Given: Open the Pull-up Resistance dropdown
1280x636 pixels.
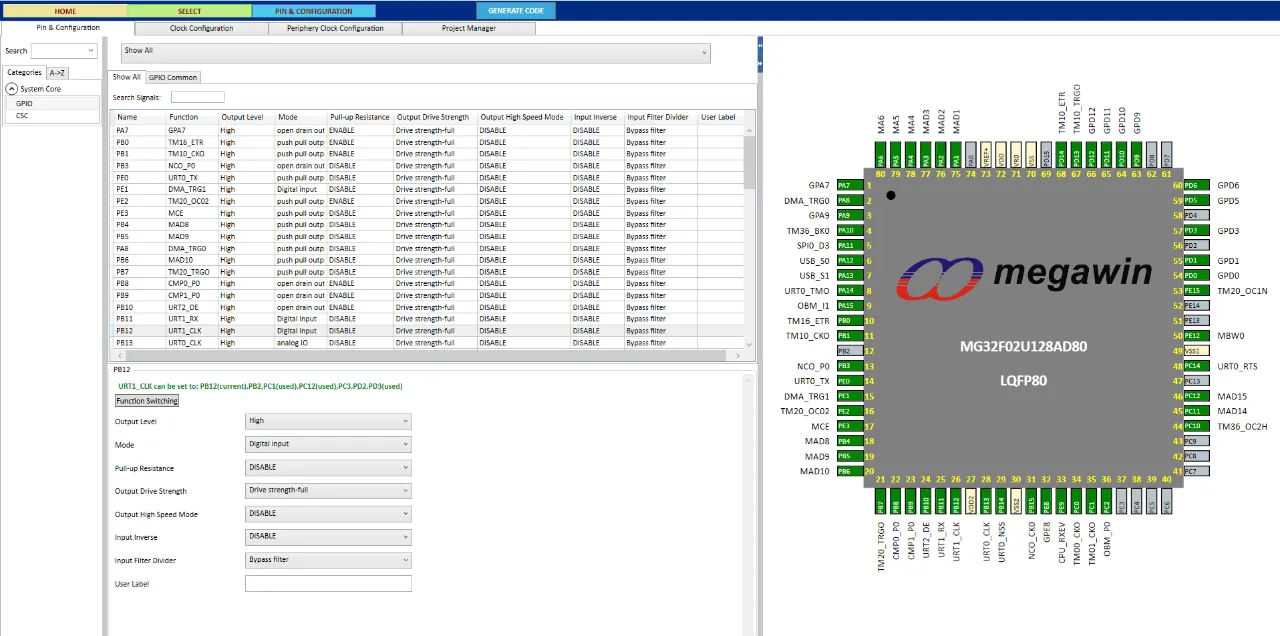Looking at the screenshot, I should pyautogui.click(x=328, y=467).
